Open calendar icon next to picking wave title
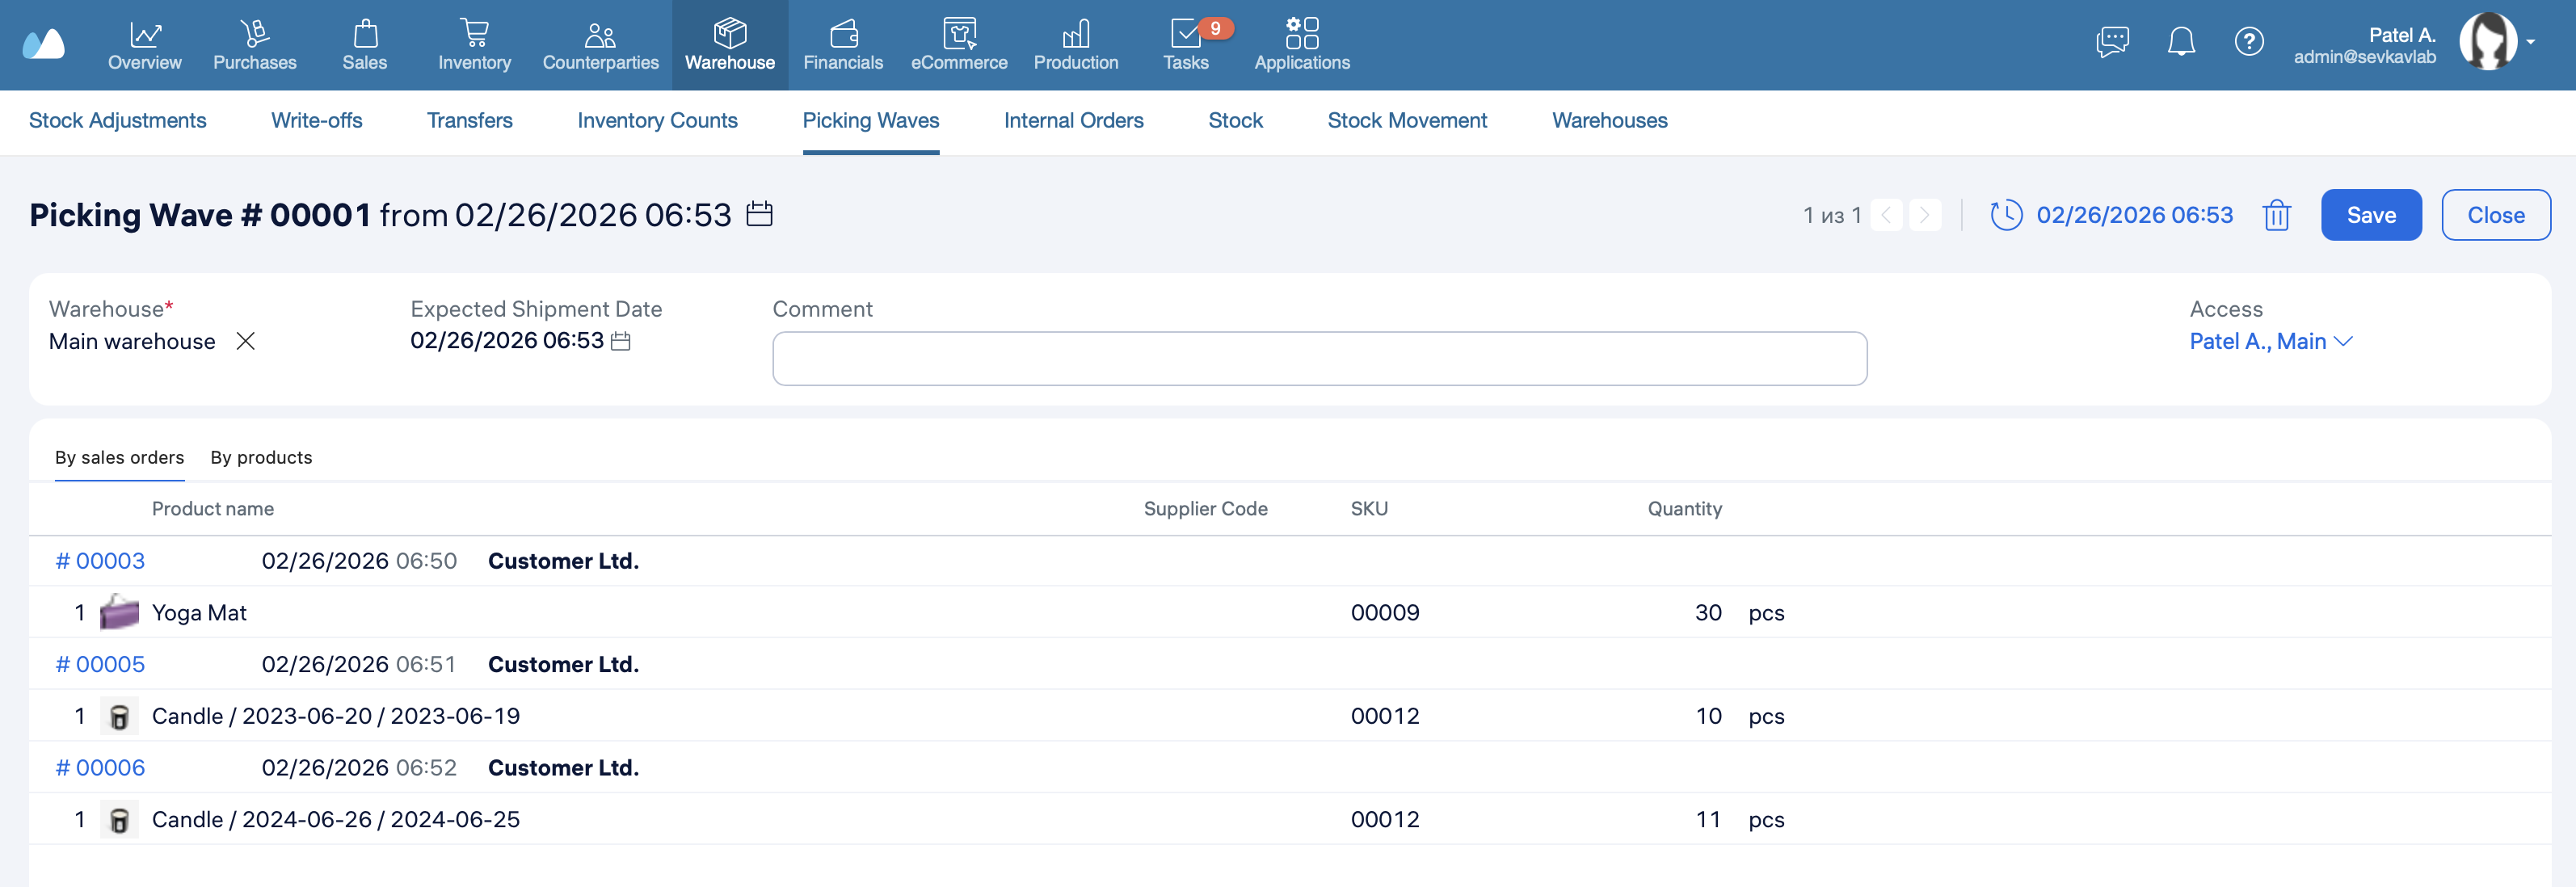 coord(760,214)
